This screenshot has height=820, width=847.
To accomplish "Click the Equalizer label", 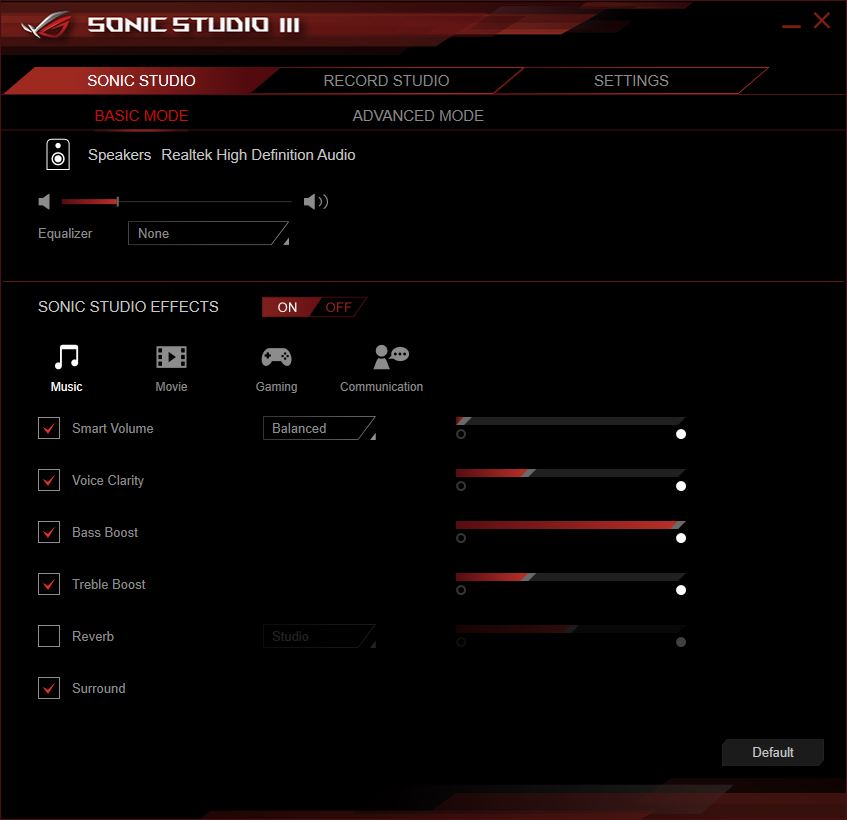I will click(x=65, y=233).
